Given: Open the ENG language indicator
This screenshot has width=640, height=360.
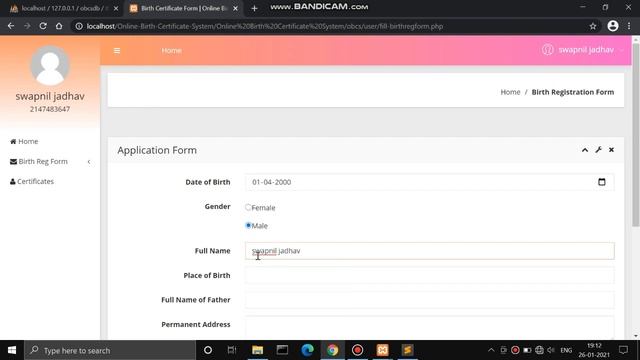Looking at the screenshot, I should (566, 350).
